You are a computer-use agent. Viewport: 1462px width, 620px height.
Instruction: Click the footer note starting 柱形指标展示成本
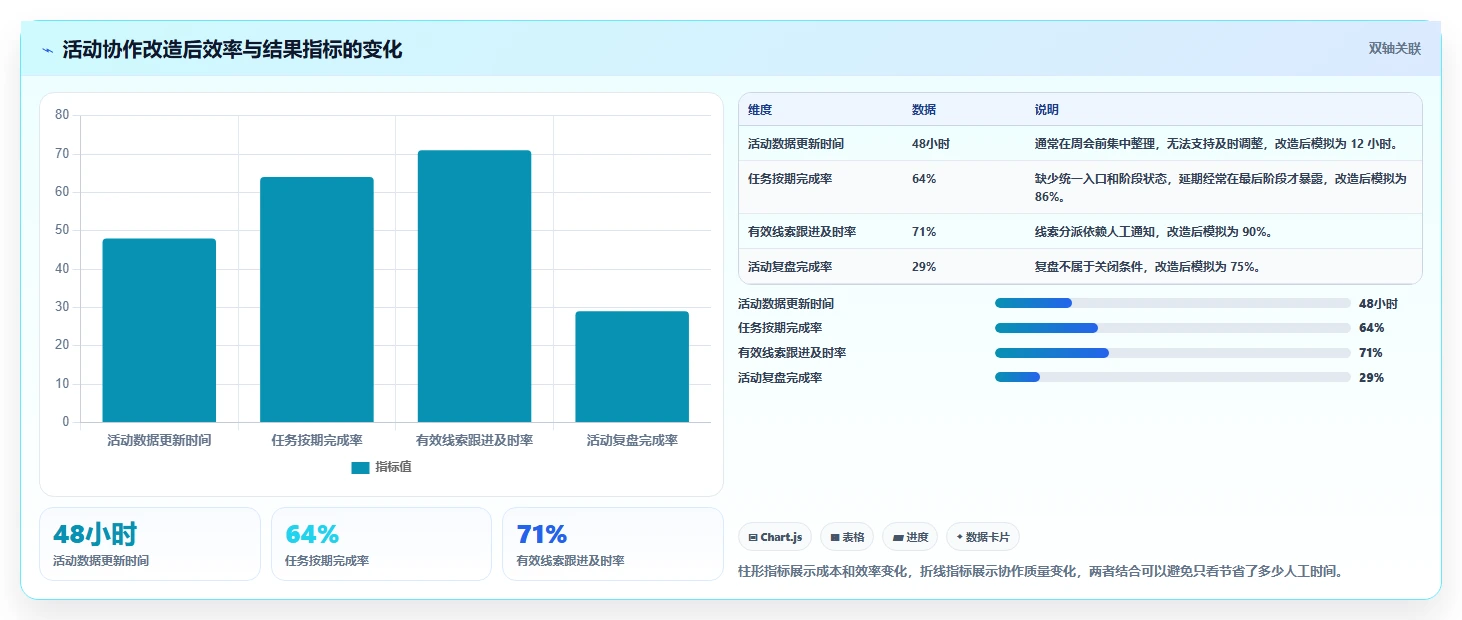tap(1040, 571)
